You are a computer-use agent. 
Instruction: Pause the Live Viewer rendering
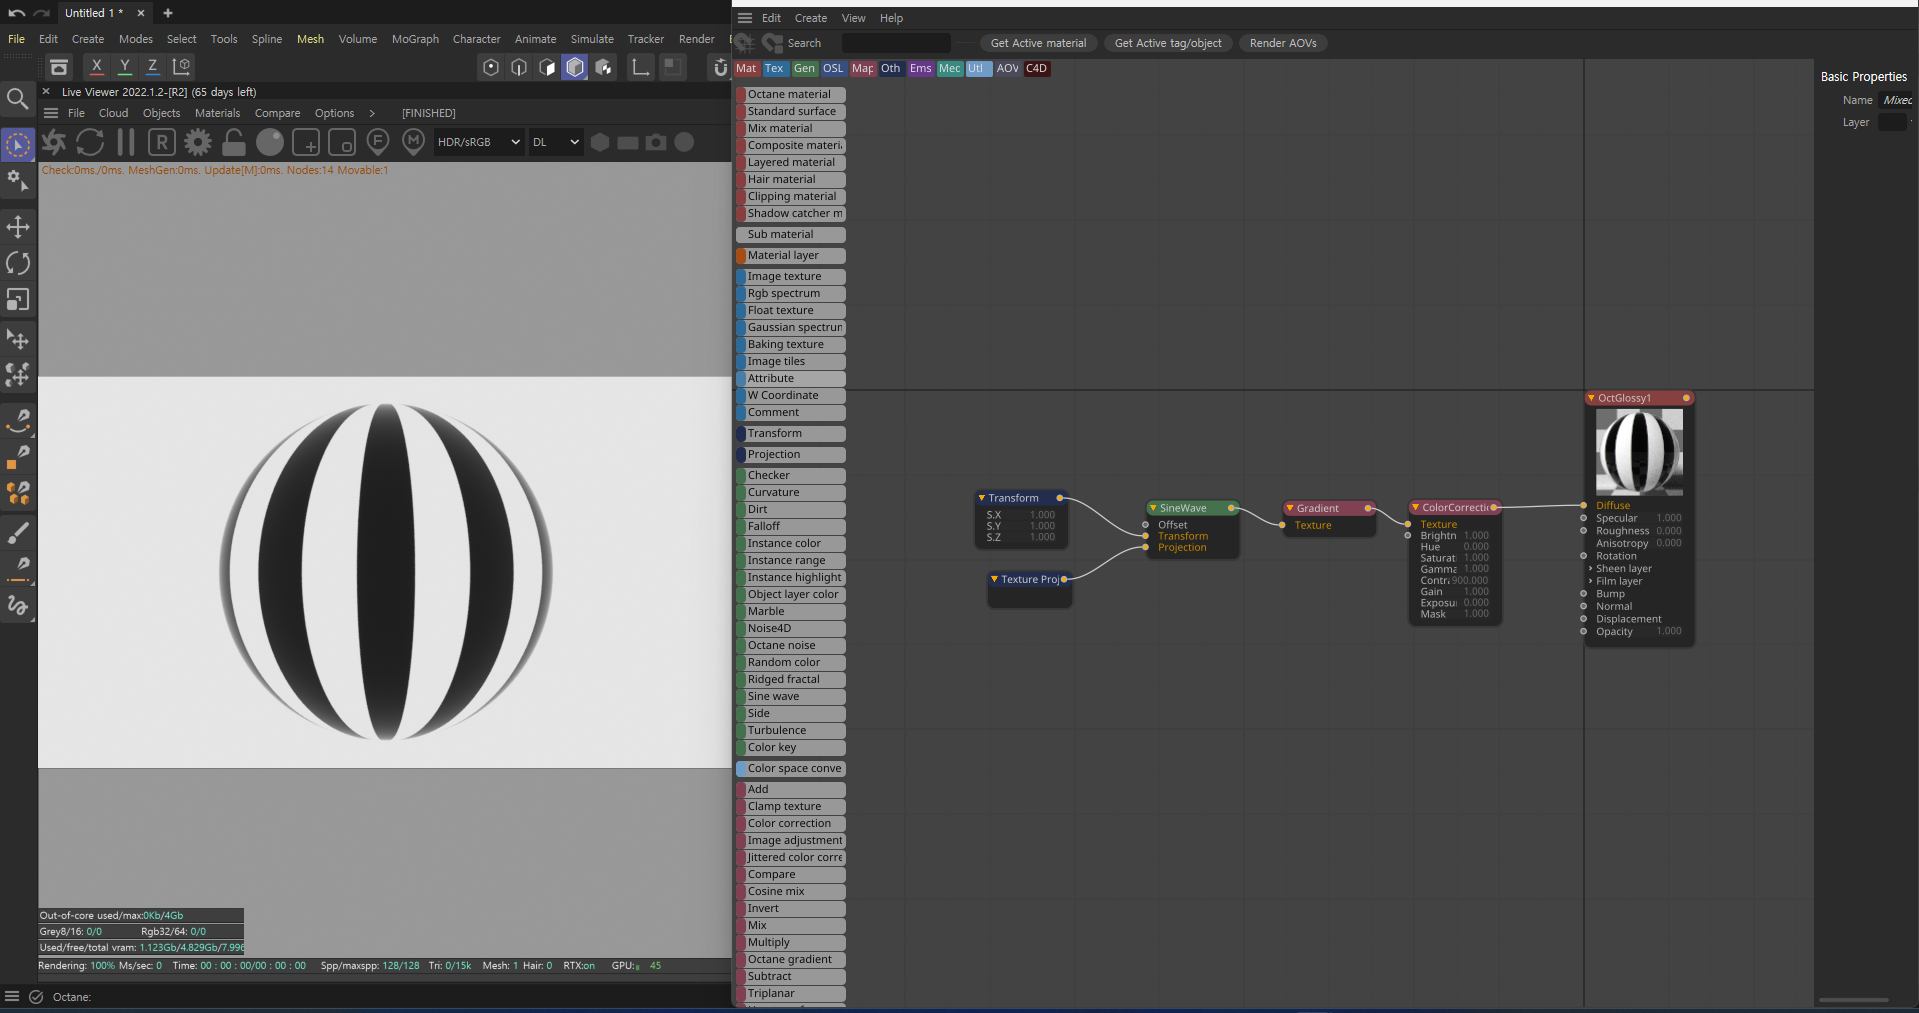pyautogui.click(x=126, y=142)
